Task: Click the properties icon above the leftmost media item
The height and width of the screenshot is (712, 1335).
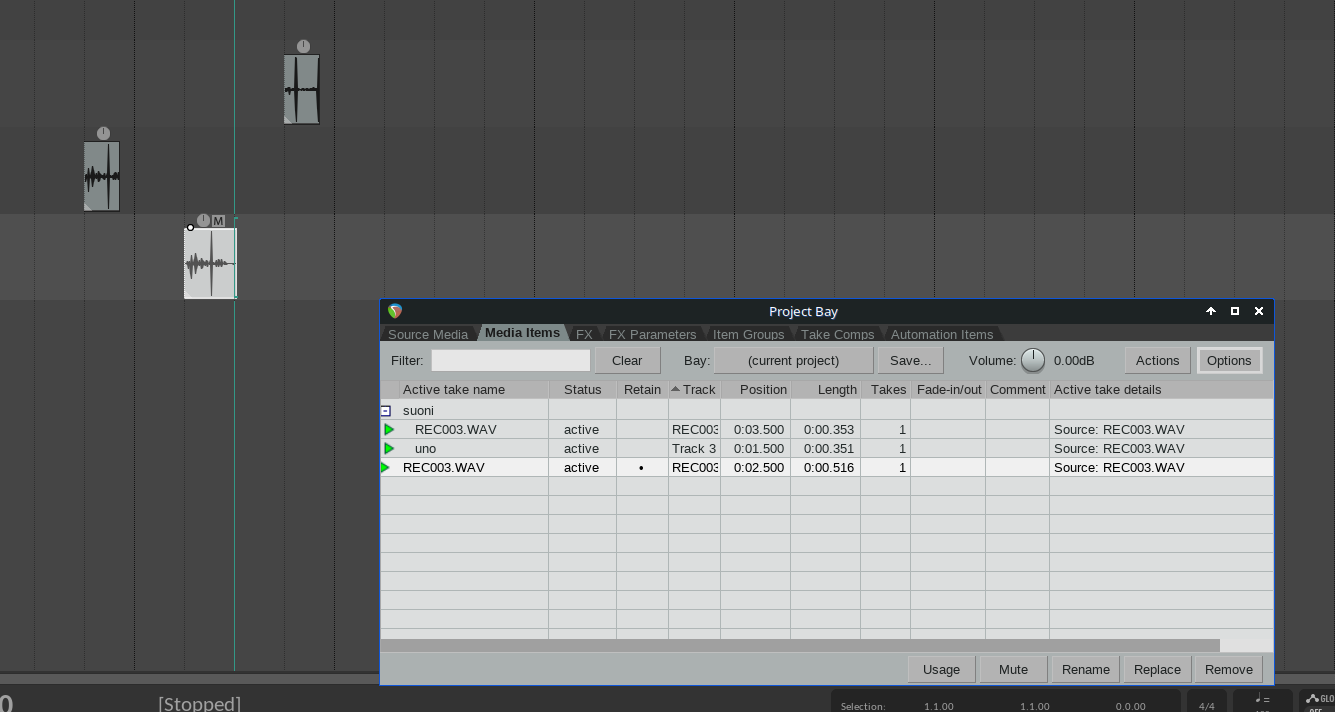Action: [x=103, y=133]
